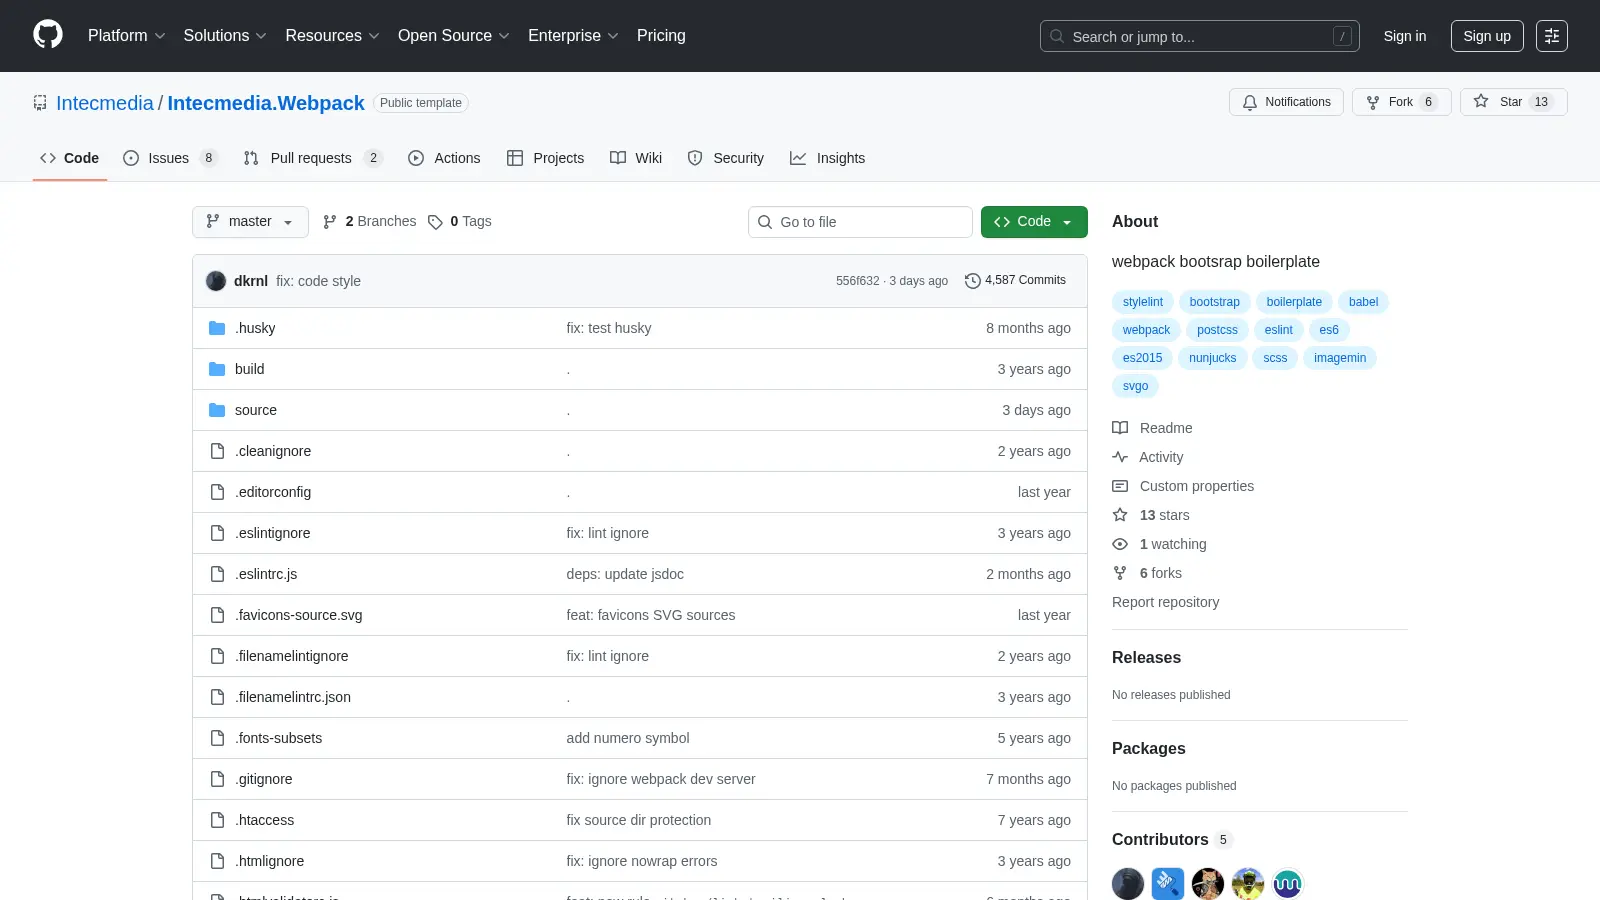Click the search magnifier icon in header
Screen dimensions: 1600x900
coord(1057,36)
